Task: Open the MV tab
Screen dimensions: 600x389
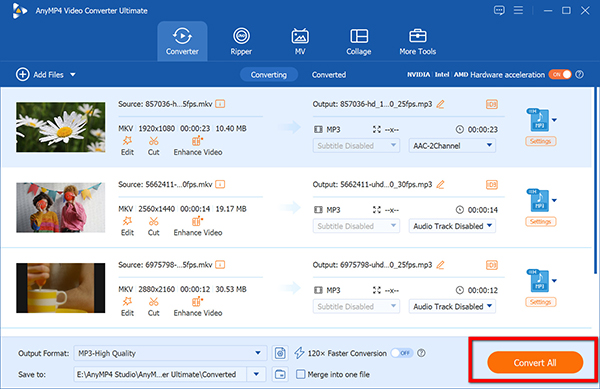Action: pos(300,41)
